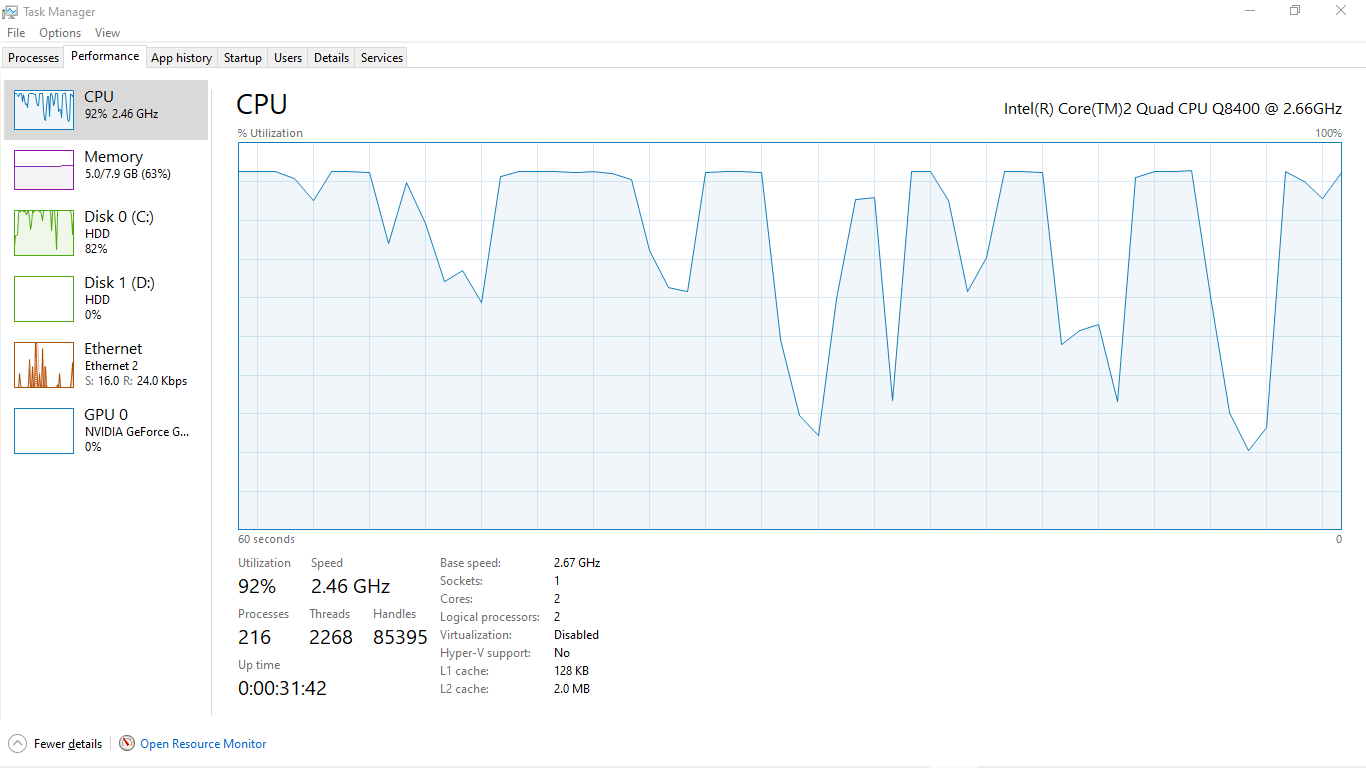The image size is (1366, 768).
Task: Click the CPU utilization history graph
Action: click(790, 336)
